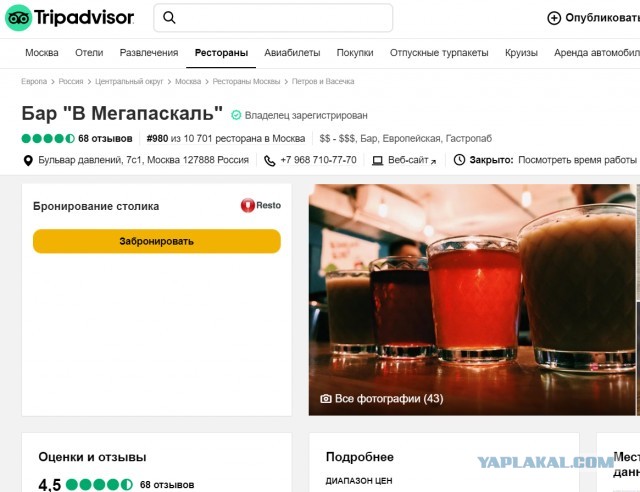Viewport: 640px width, 492px height.
Task: Open the Развлечения tab
Action: [x=149, y=53]
